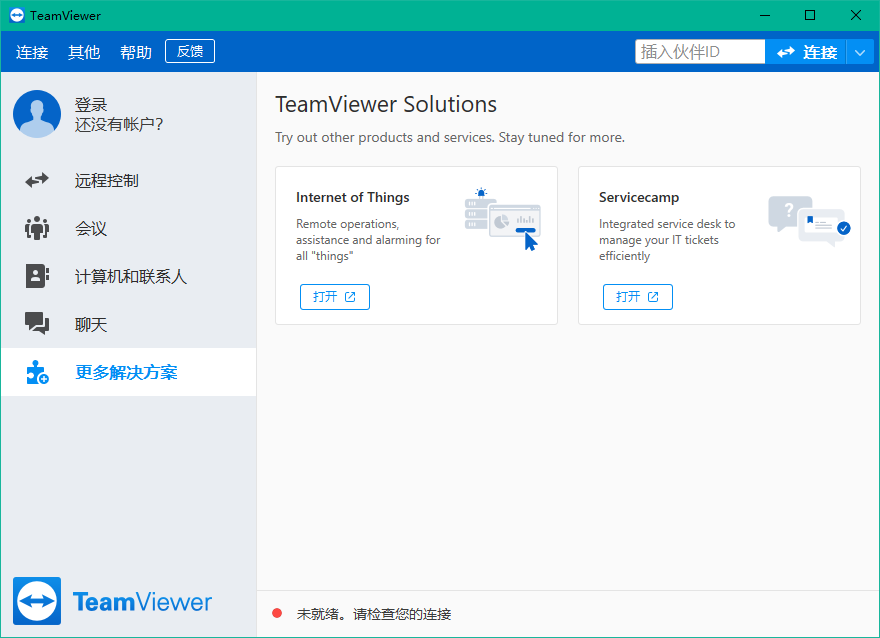Click the 反馈 button in the toolbar
Screen dimensions: 880x638
pos(189,50)
